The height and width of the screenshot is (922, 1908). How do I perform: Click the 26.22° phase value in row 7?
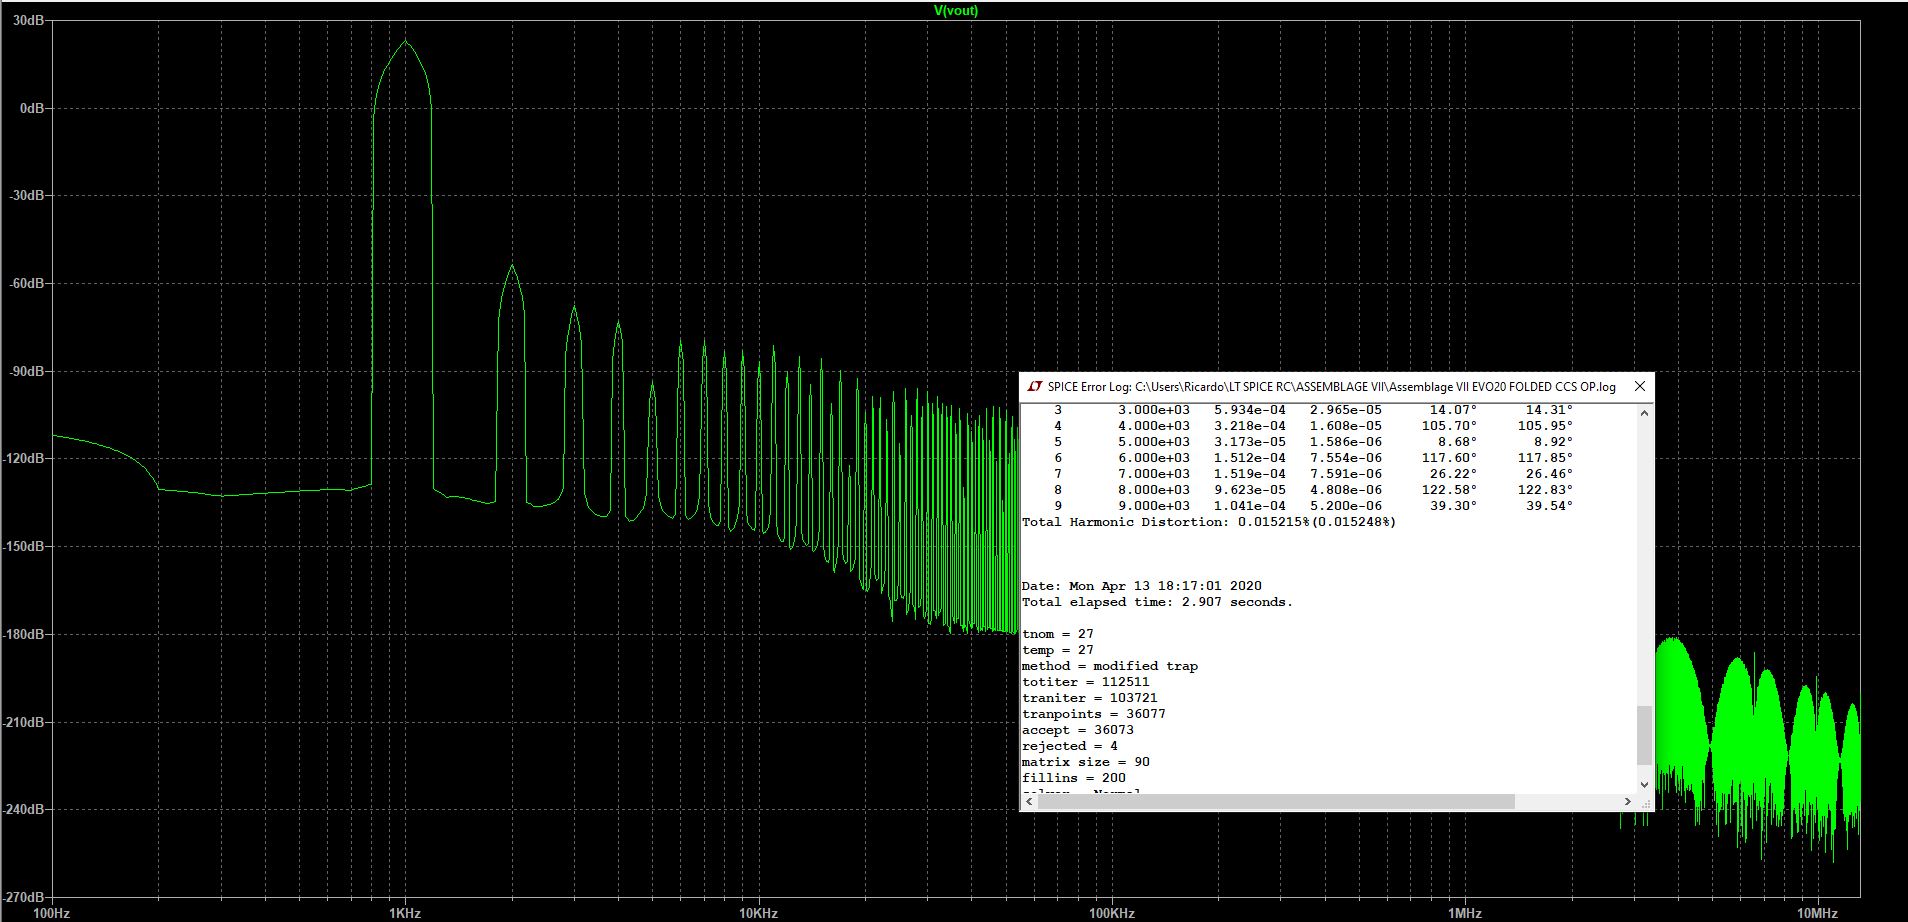point(1453,474)
